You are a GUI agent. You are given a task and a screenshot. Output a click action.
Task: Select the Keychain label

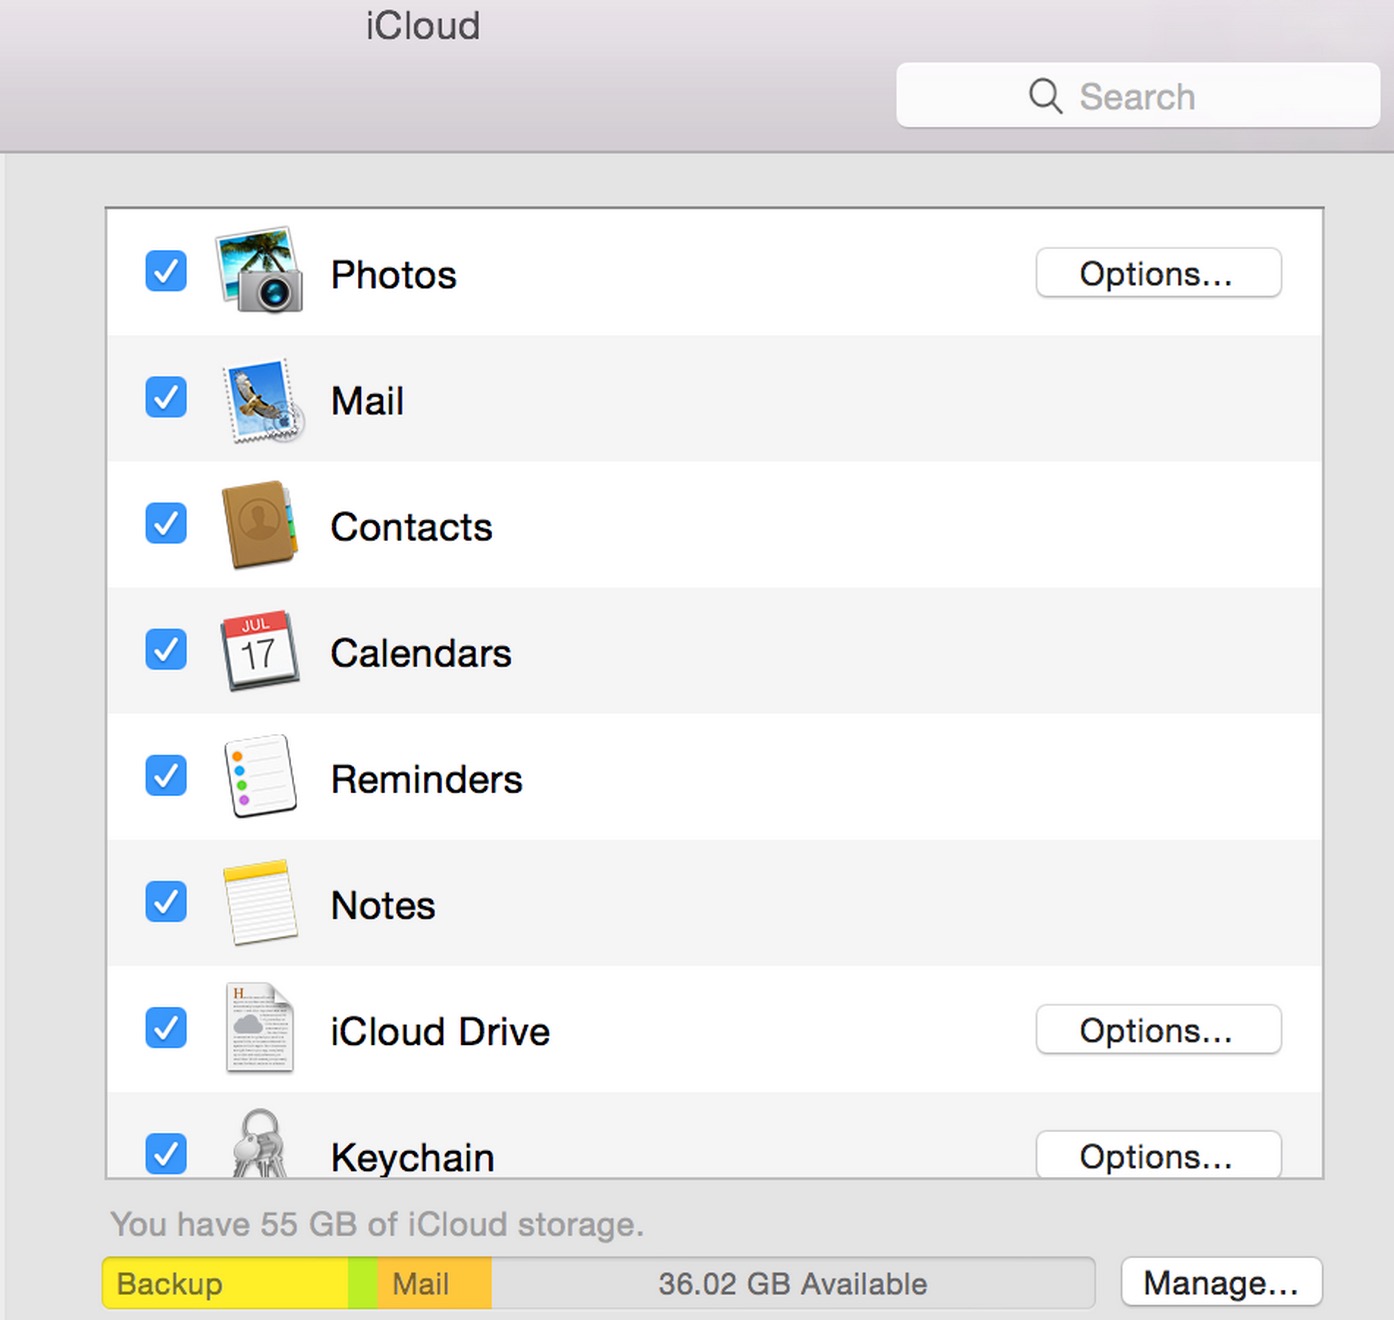412,1157
